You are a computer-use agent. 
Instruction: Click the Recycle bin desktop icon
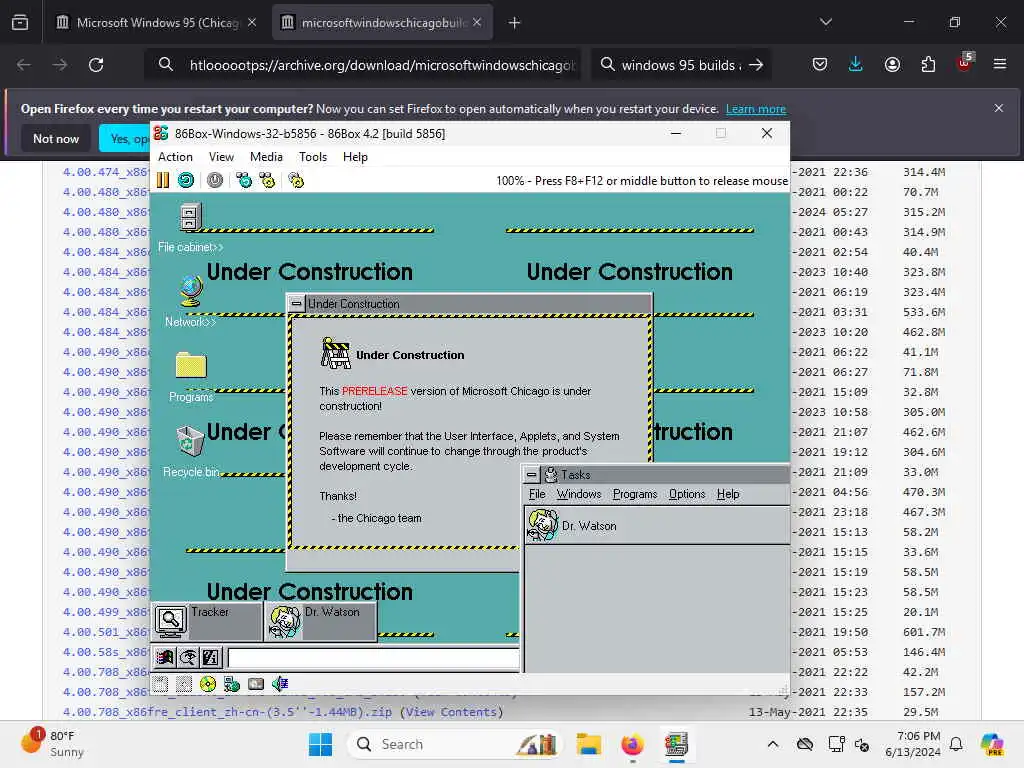[190, 440]
